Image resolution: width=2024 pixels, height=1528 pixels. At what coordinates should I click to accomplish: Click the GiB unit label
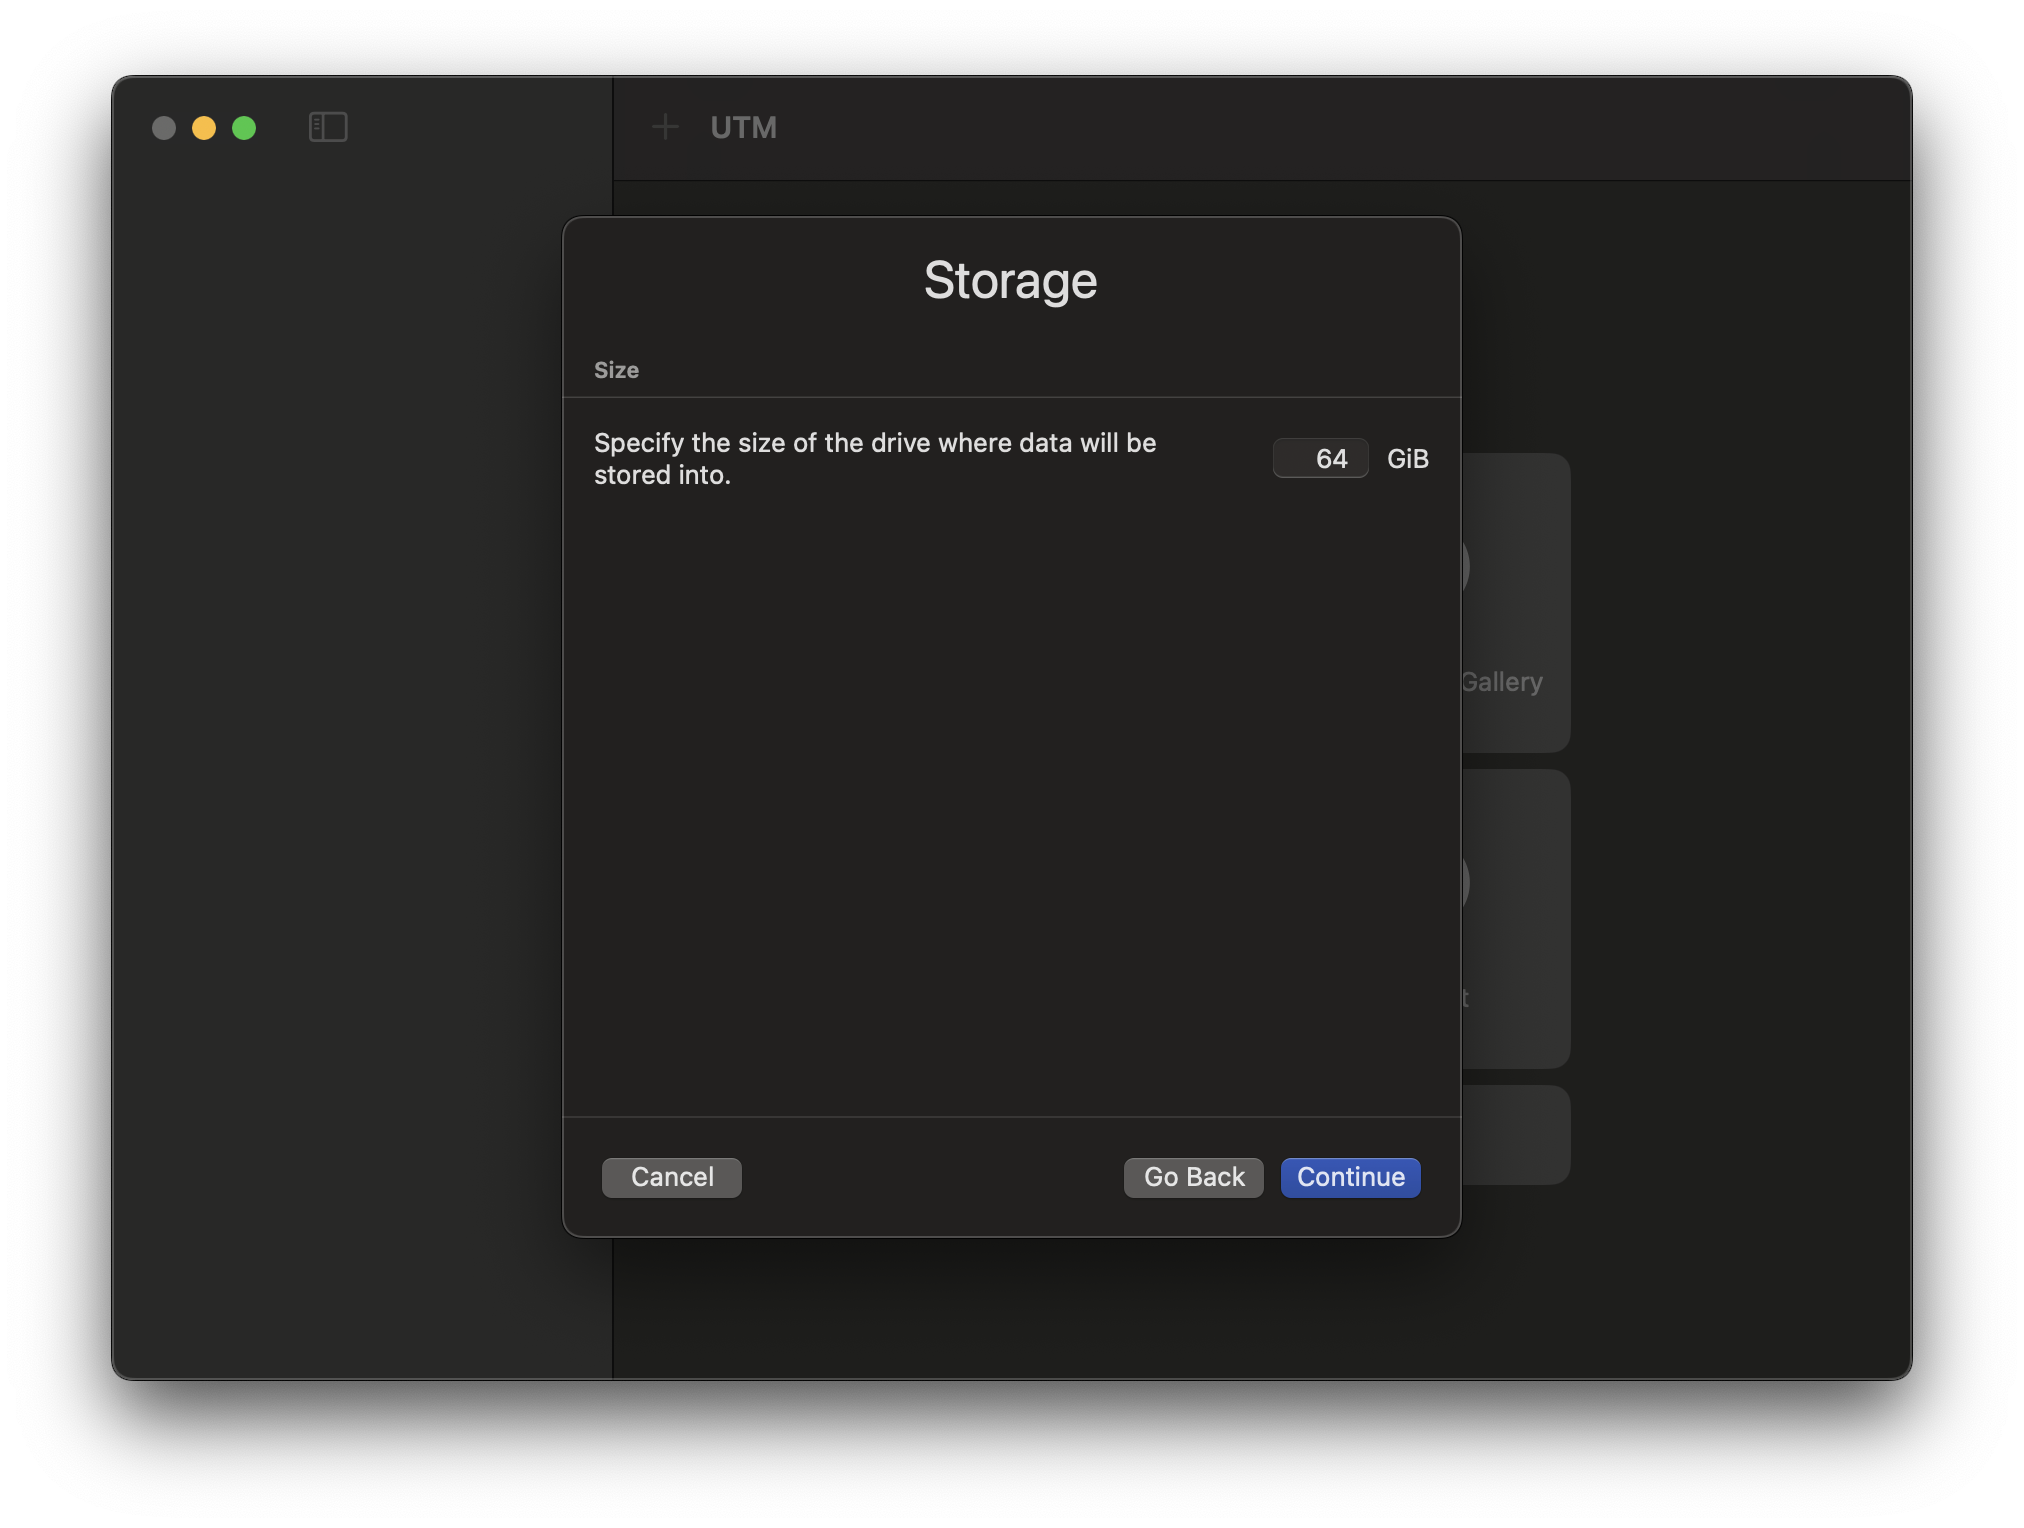coord(1407,458)
